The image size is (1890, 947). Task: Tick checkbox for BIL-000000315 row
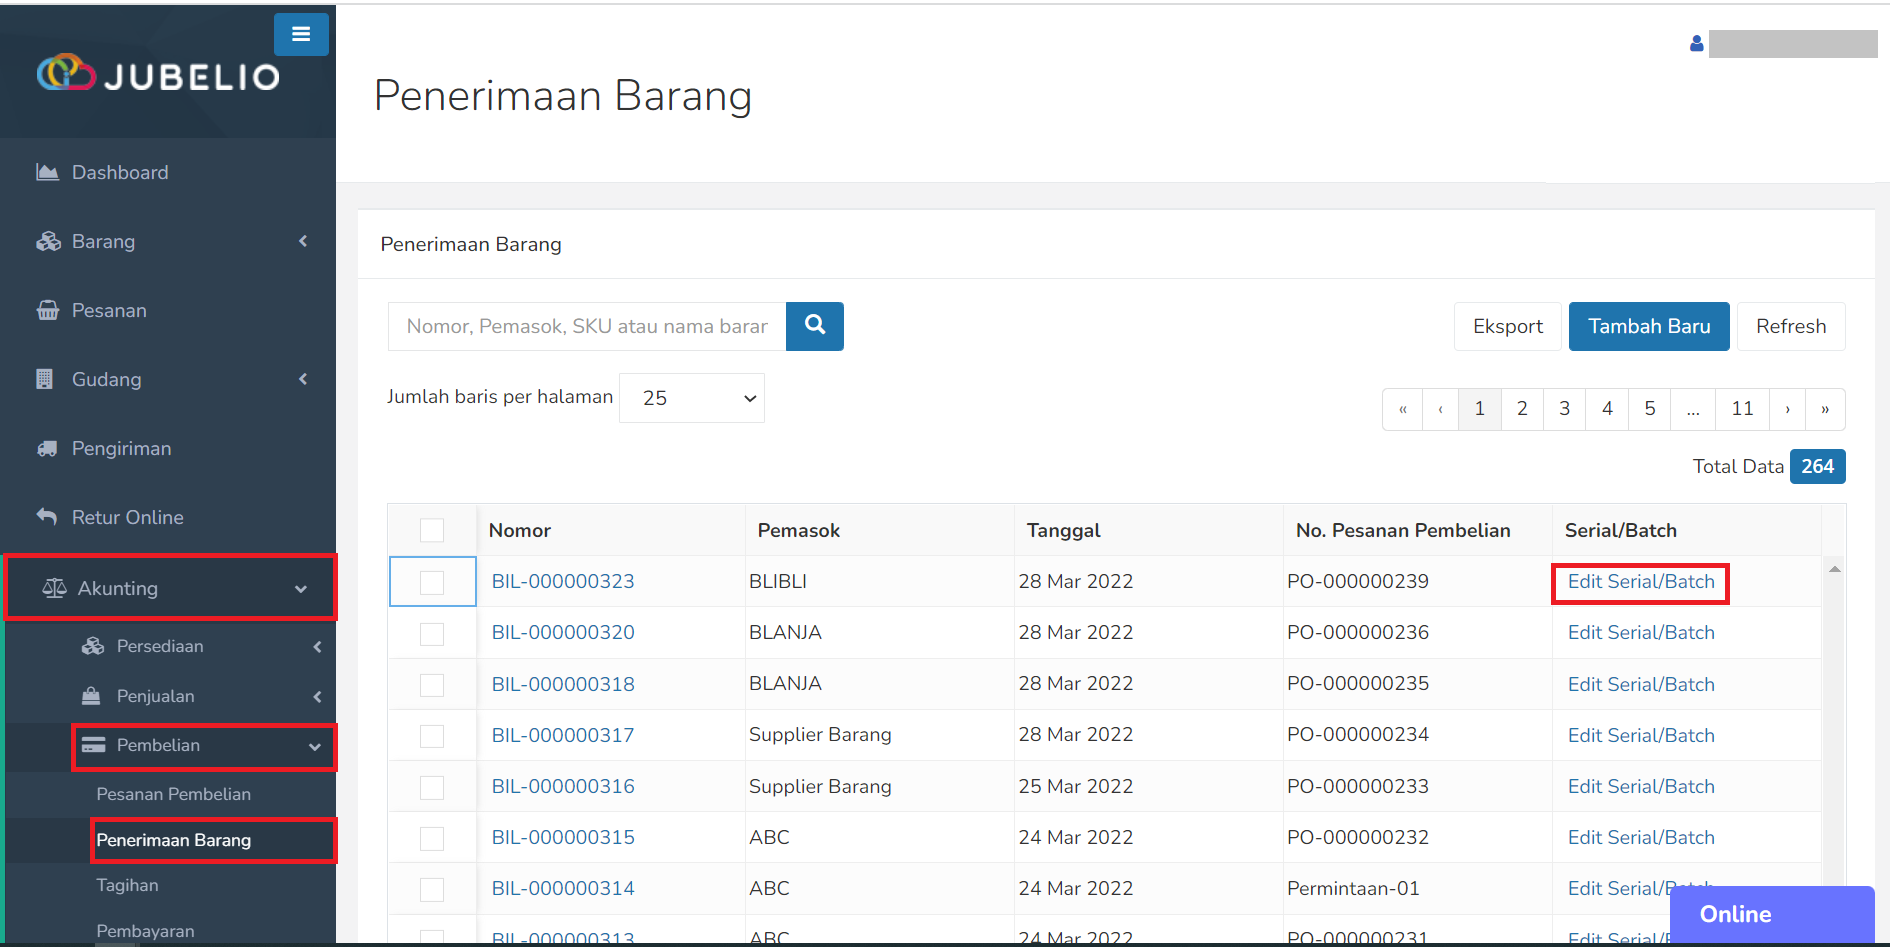432,838
